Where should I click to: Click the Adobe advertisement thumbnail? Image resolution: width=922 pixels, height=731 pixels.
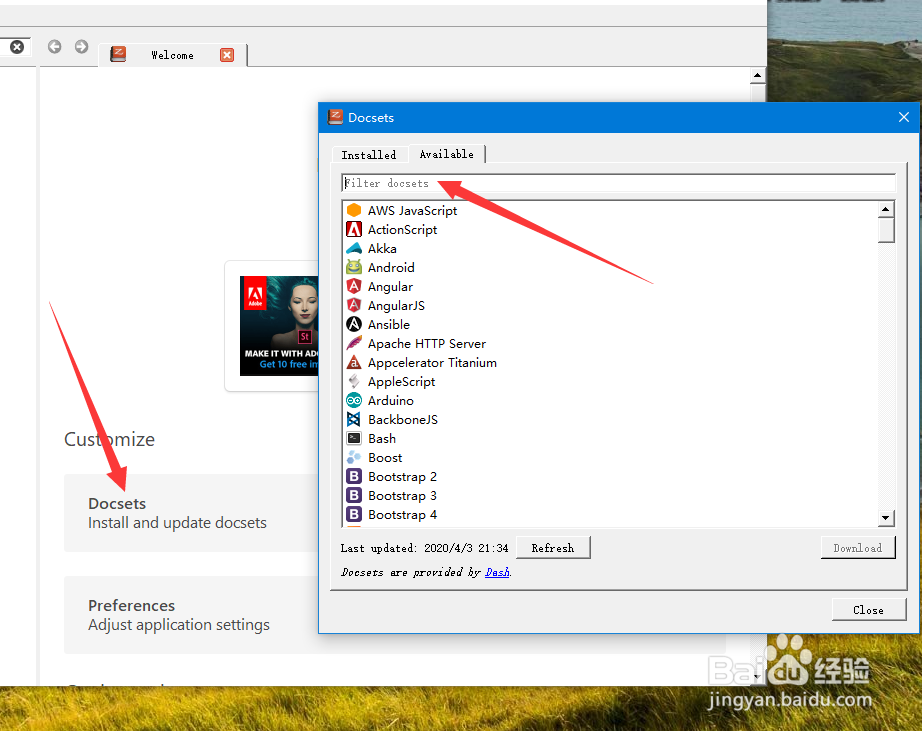pos(279,325)
